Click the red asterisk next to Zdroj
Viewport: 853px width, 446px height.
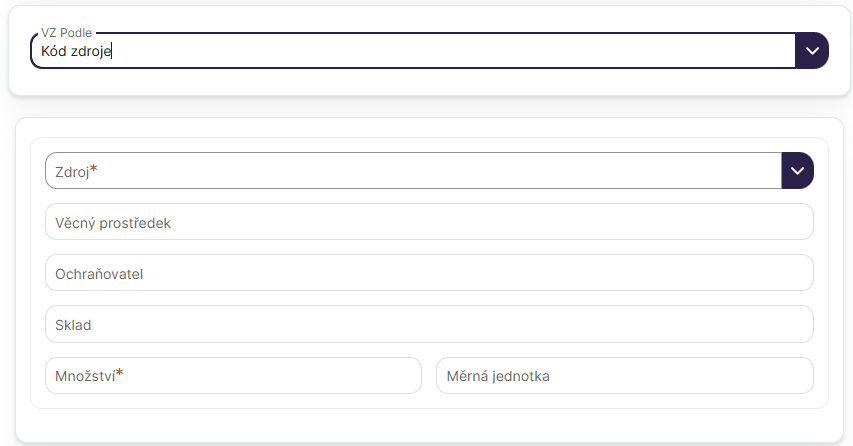tap(94, 169)
